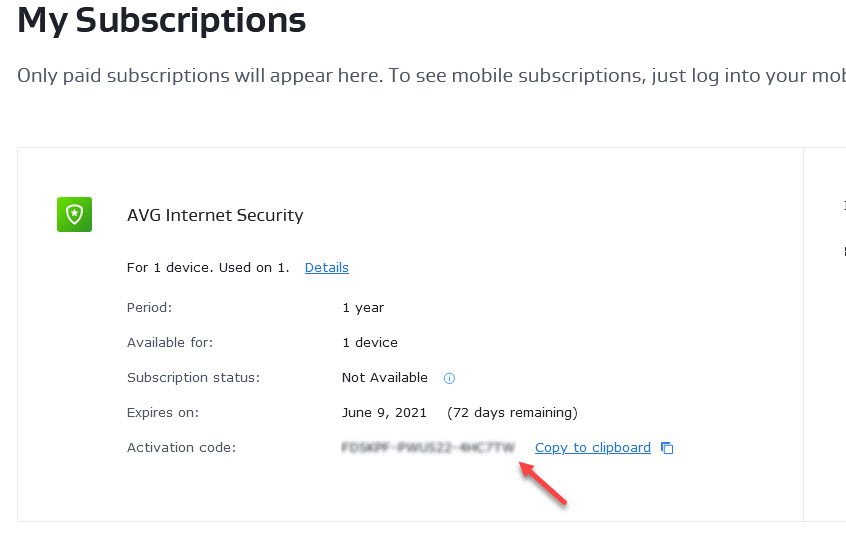Click the For 1 device usage text
Screen dimensions: 846x542
point(208,267)
